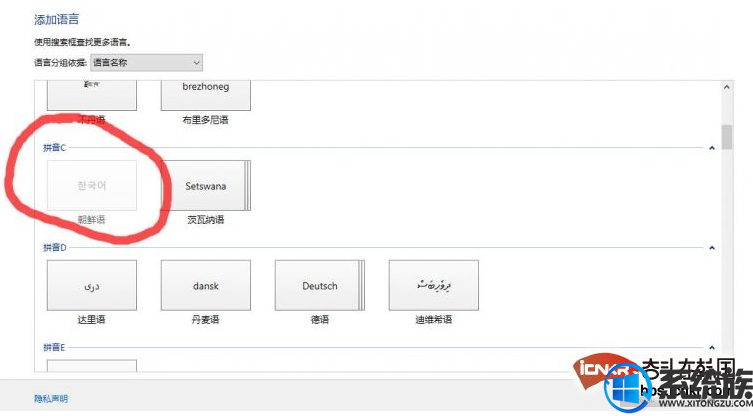Click the 丹麦语 label
The height and width of the screenshot is (416, 753).
(206, 319)
